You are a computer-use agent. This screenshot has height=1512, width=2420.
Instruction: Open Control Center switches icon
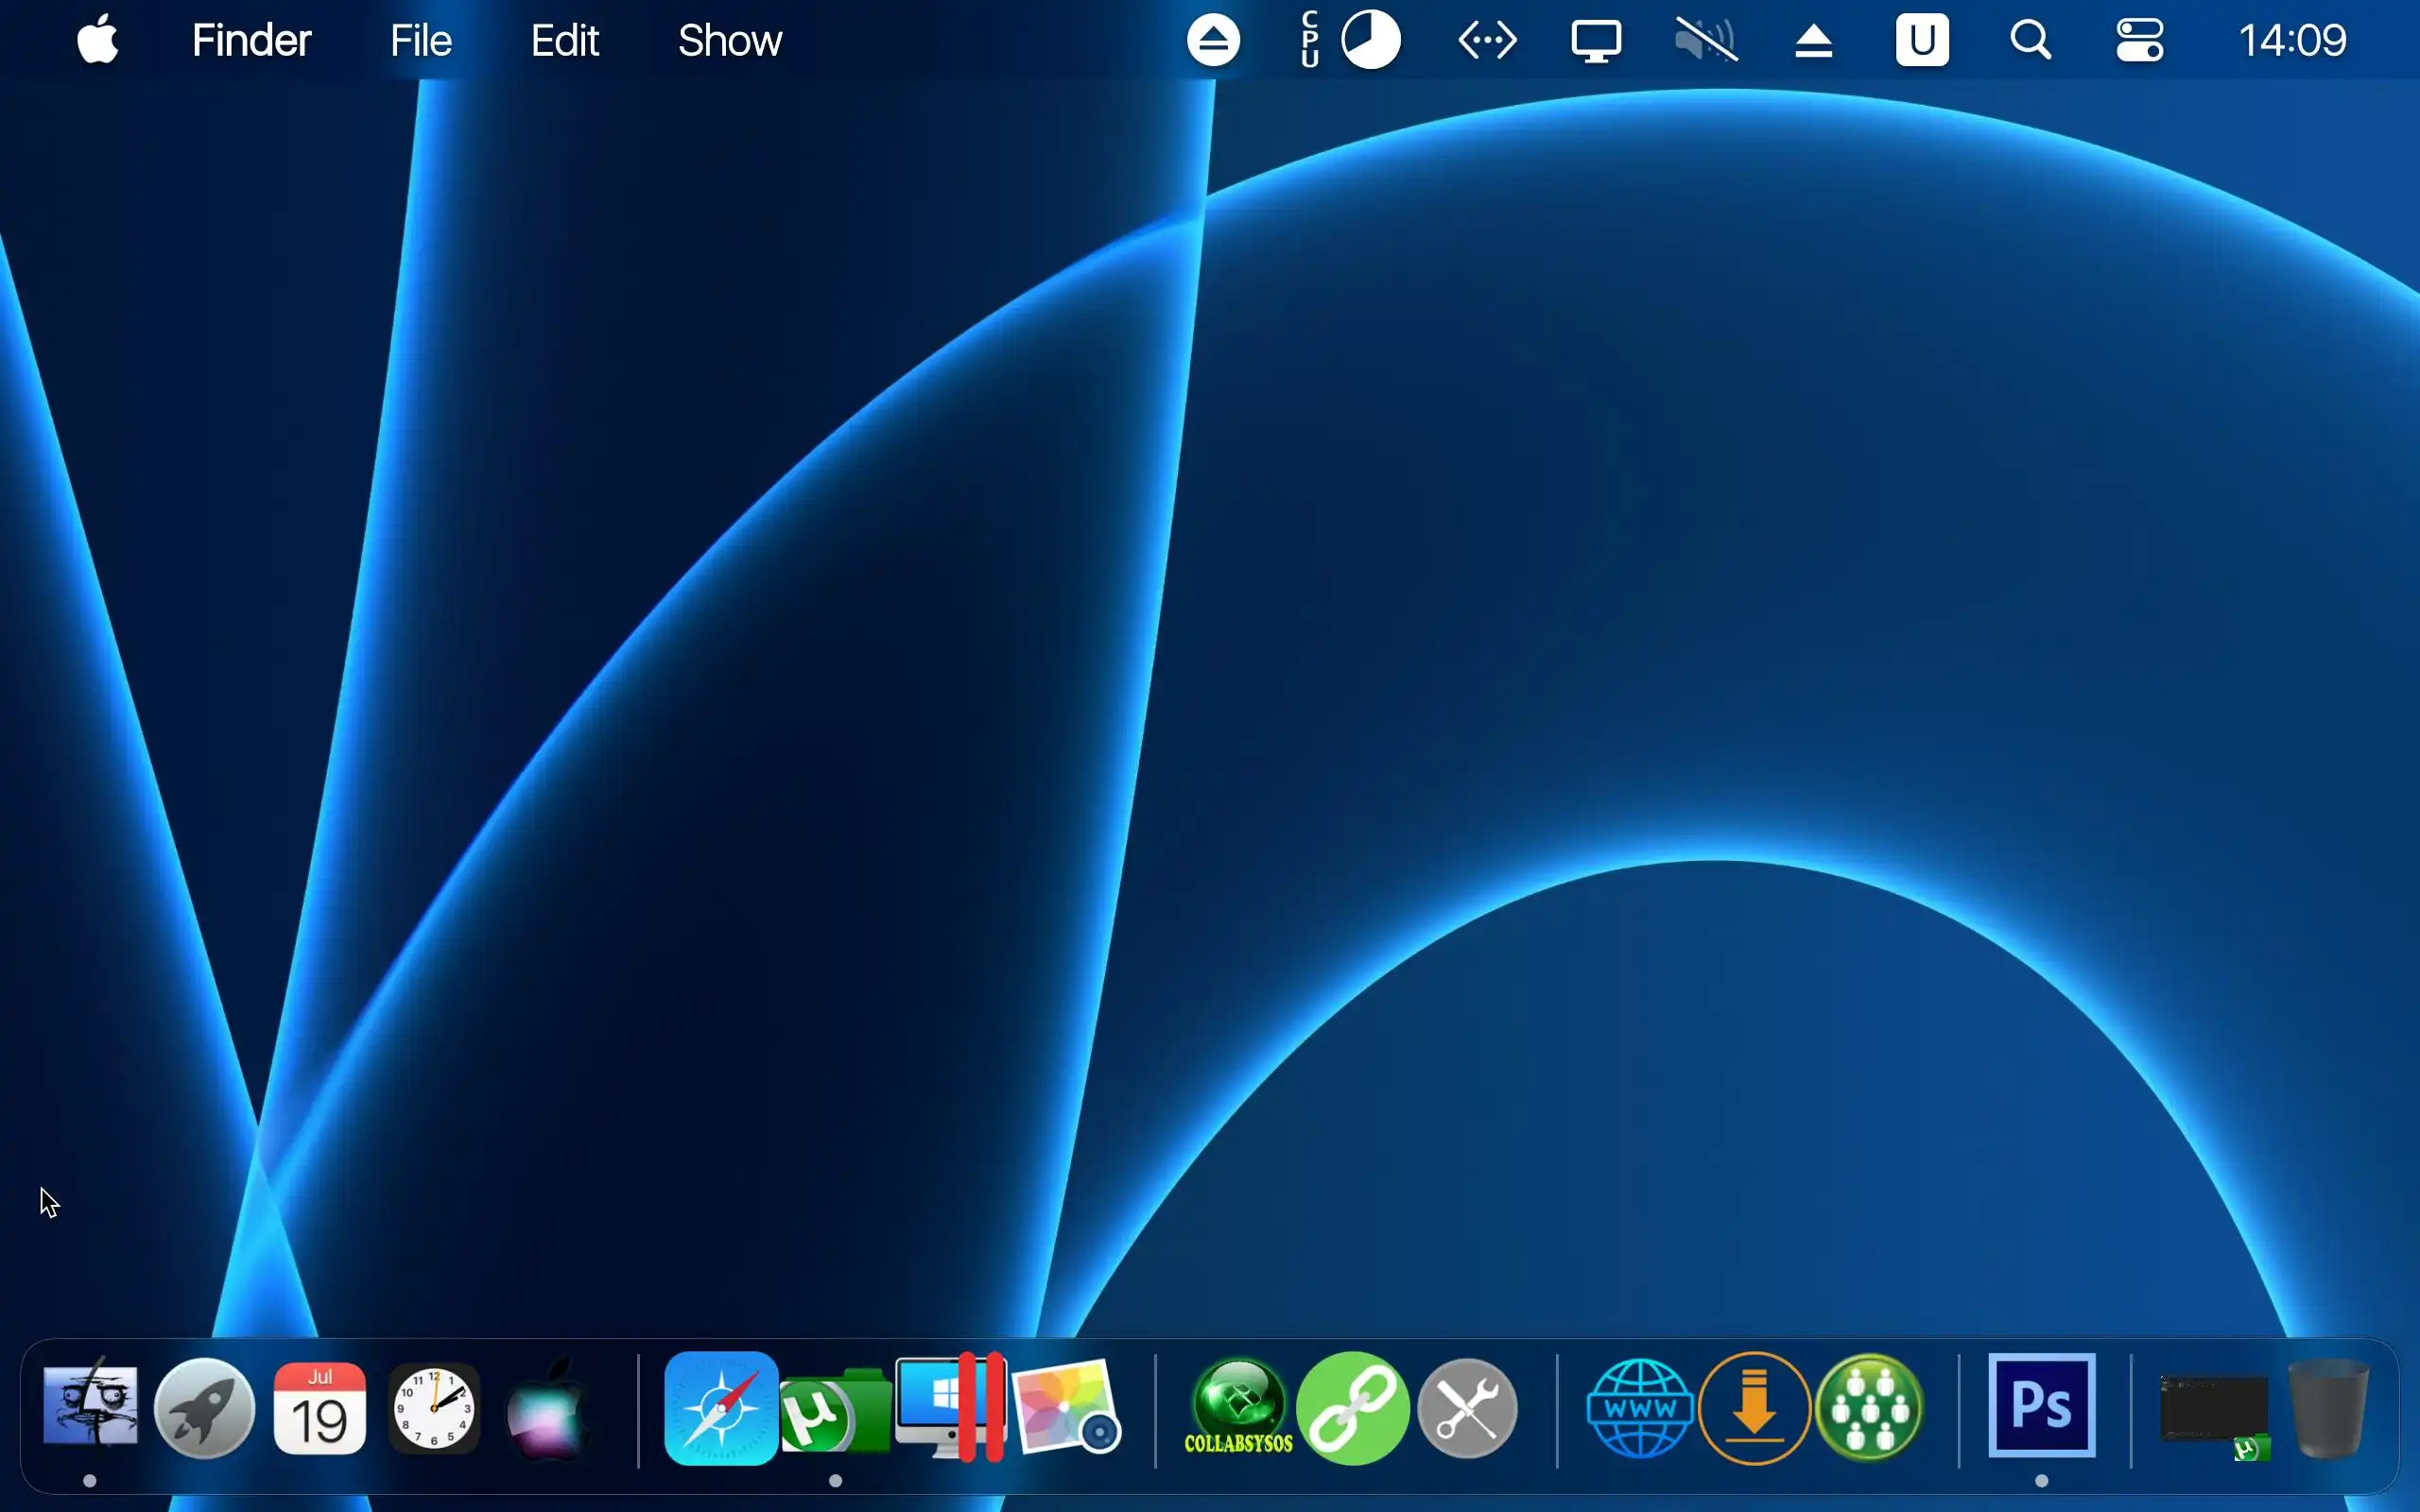coord(2139,41)
